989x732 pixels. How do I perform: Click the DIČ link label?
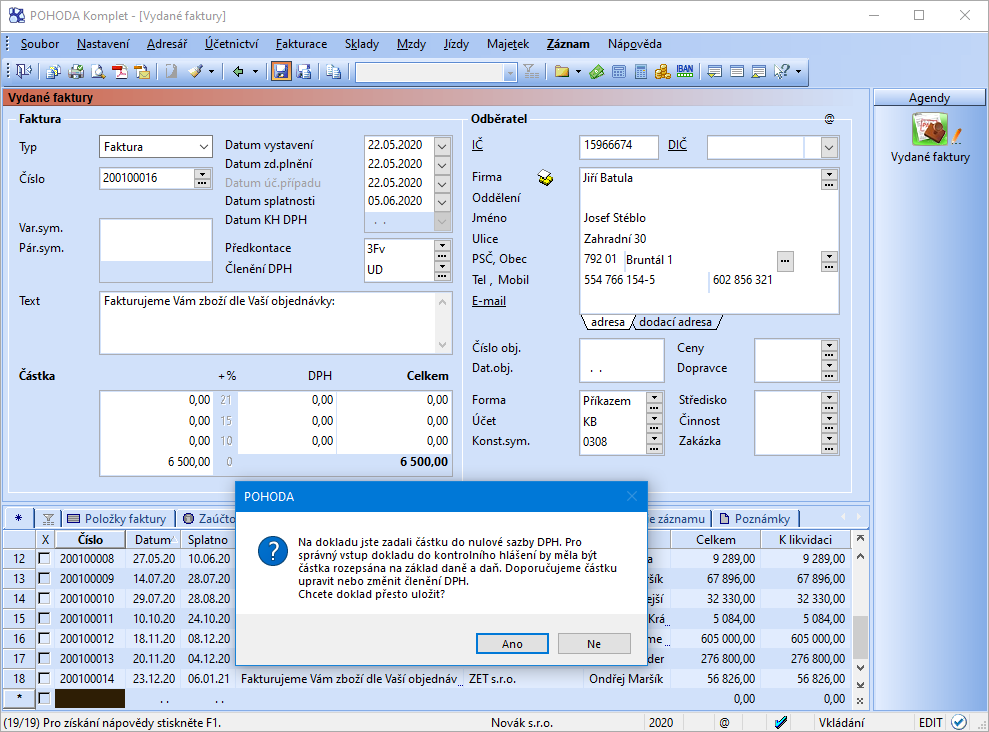tap(677, 145)
